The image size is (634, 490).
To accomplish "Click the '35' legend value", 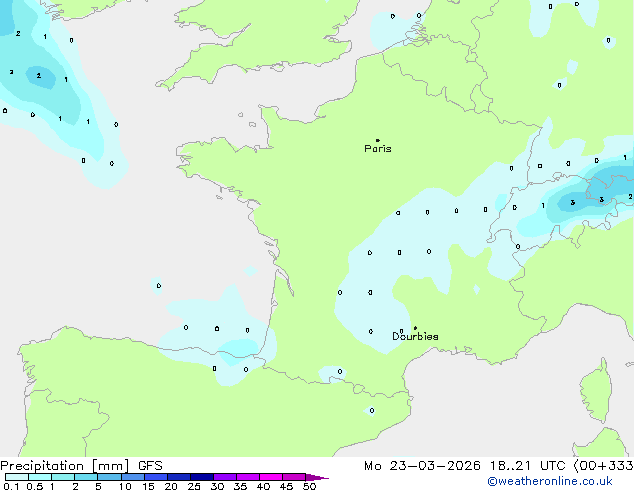I will (240, 486).
